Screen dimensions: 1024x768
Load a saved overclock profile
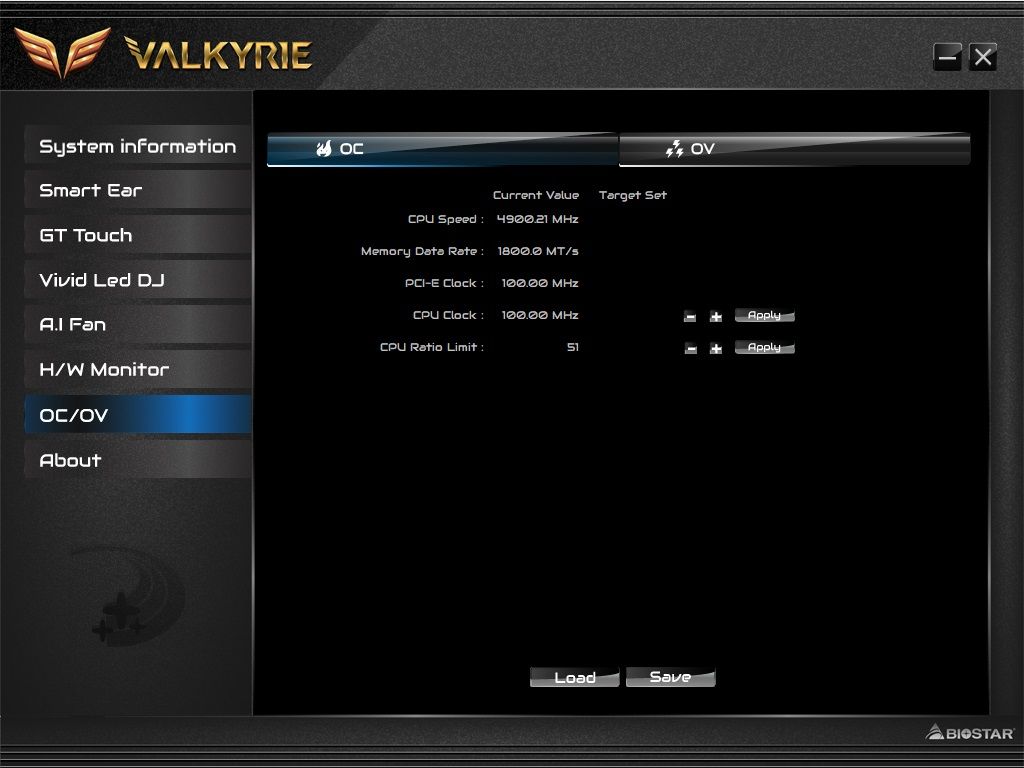point(575,677)
